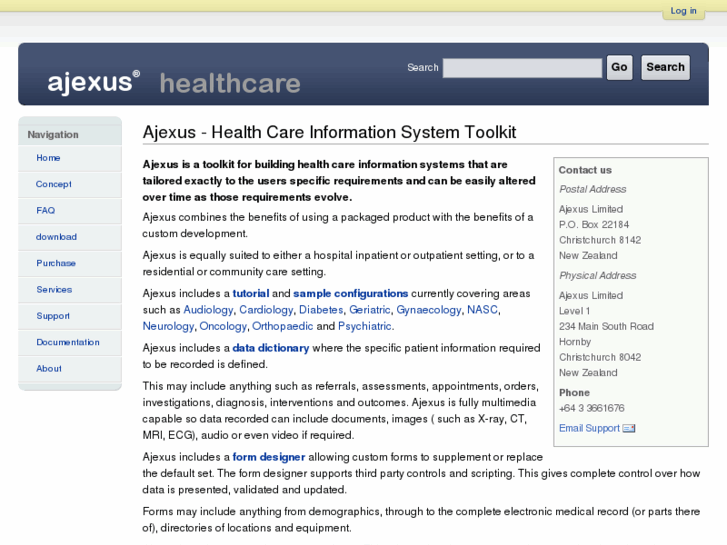Viewport: 727px width, 545px height.
Task: Open the Gynaecology link
Action: (x=429, y=310)
